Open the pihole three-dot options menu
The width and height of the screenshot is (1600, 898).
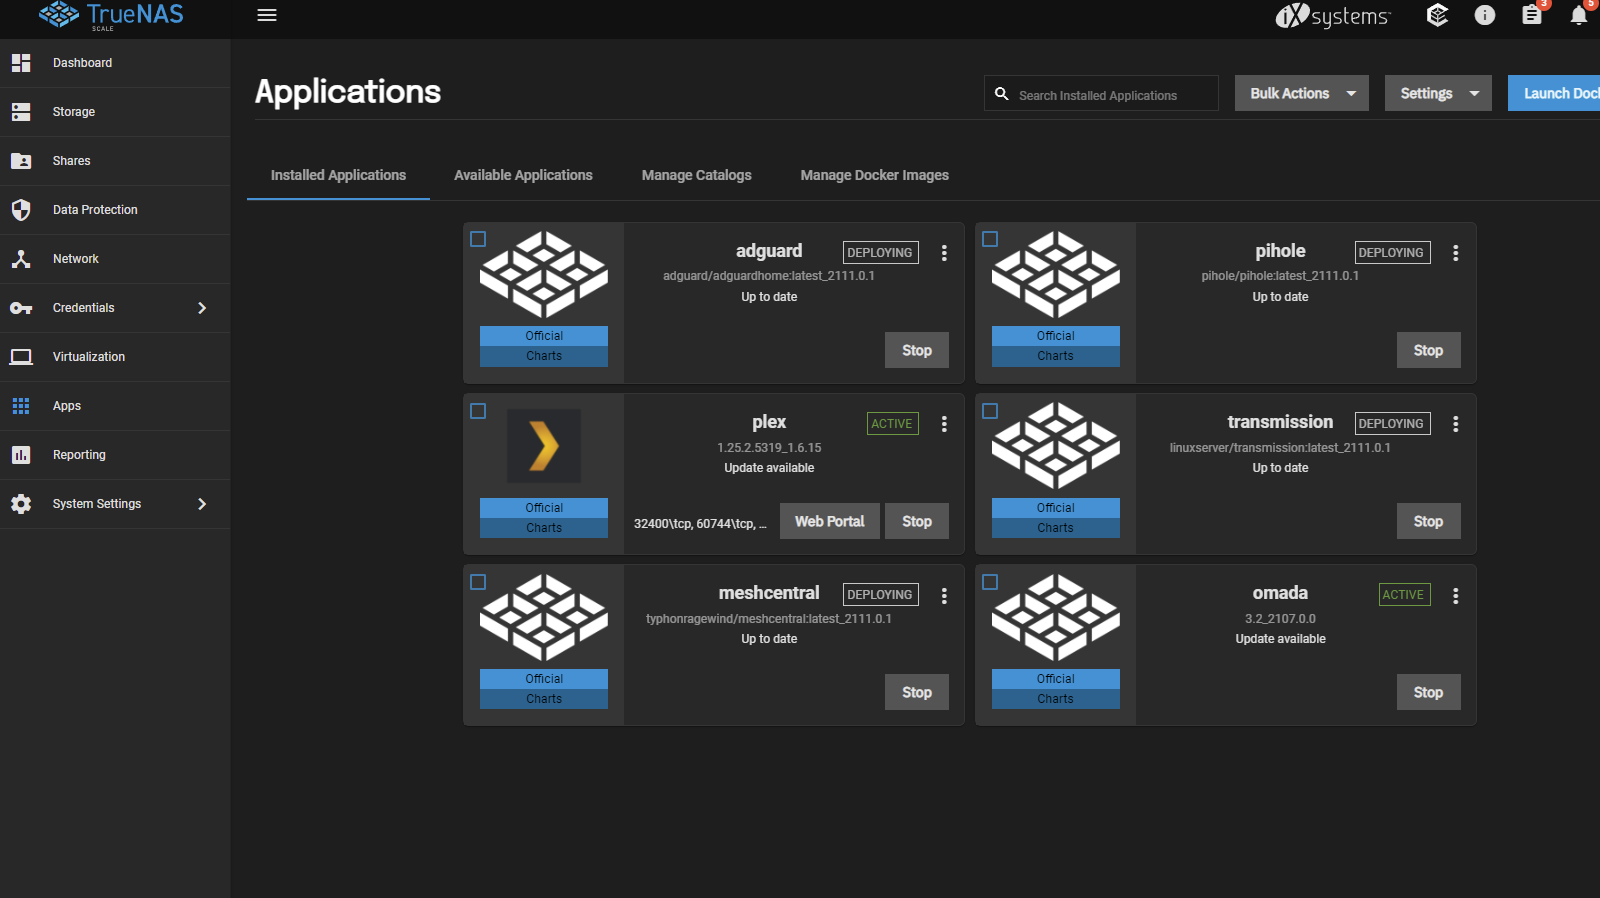1456,253
